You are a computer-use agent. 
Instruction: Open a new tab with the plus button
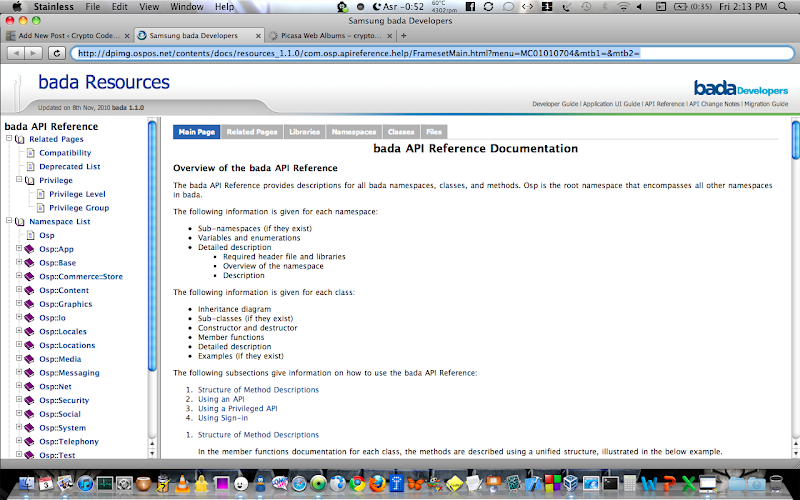(x=404, y=36)
